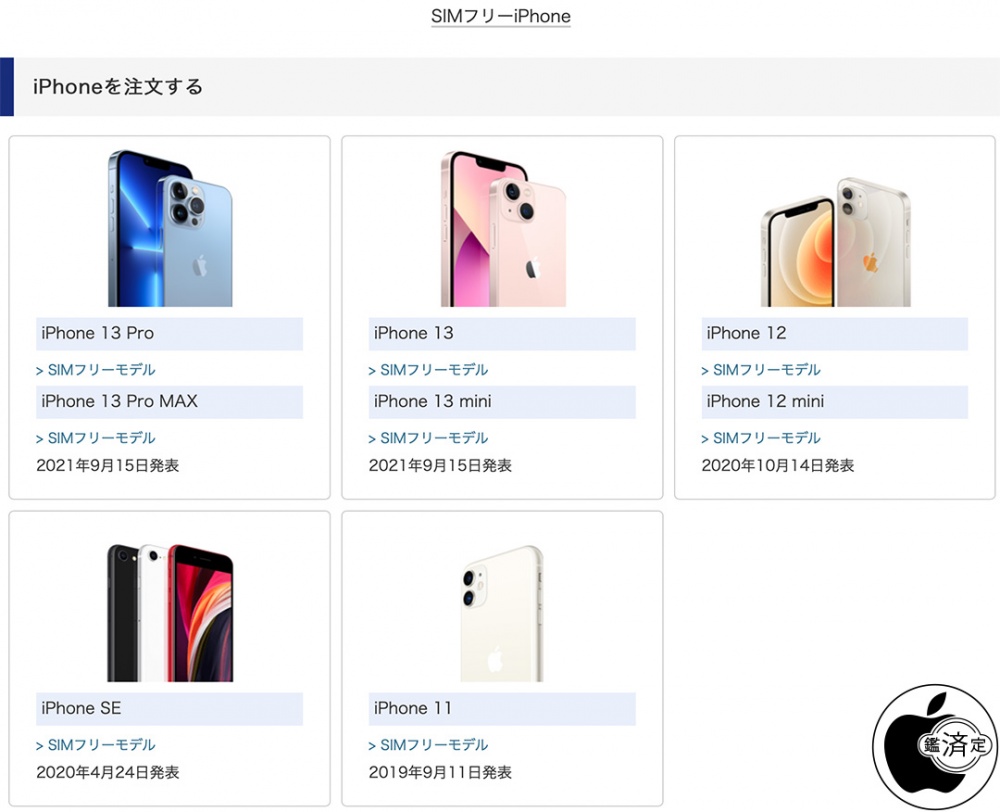Click the iPhone SE product image
The width and height of the screenshot is (1000, 812).
(x=170, y=613)
